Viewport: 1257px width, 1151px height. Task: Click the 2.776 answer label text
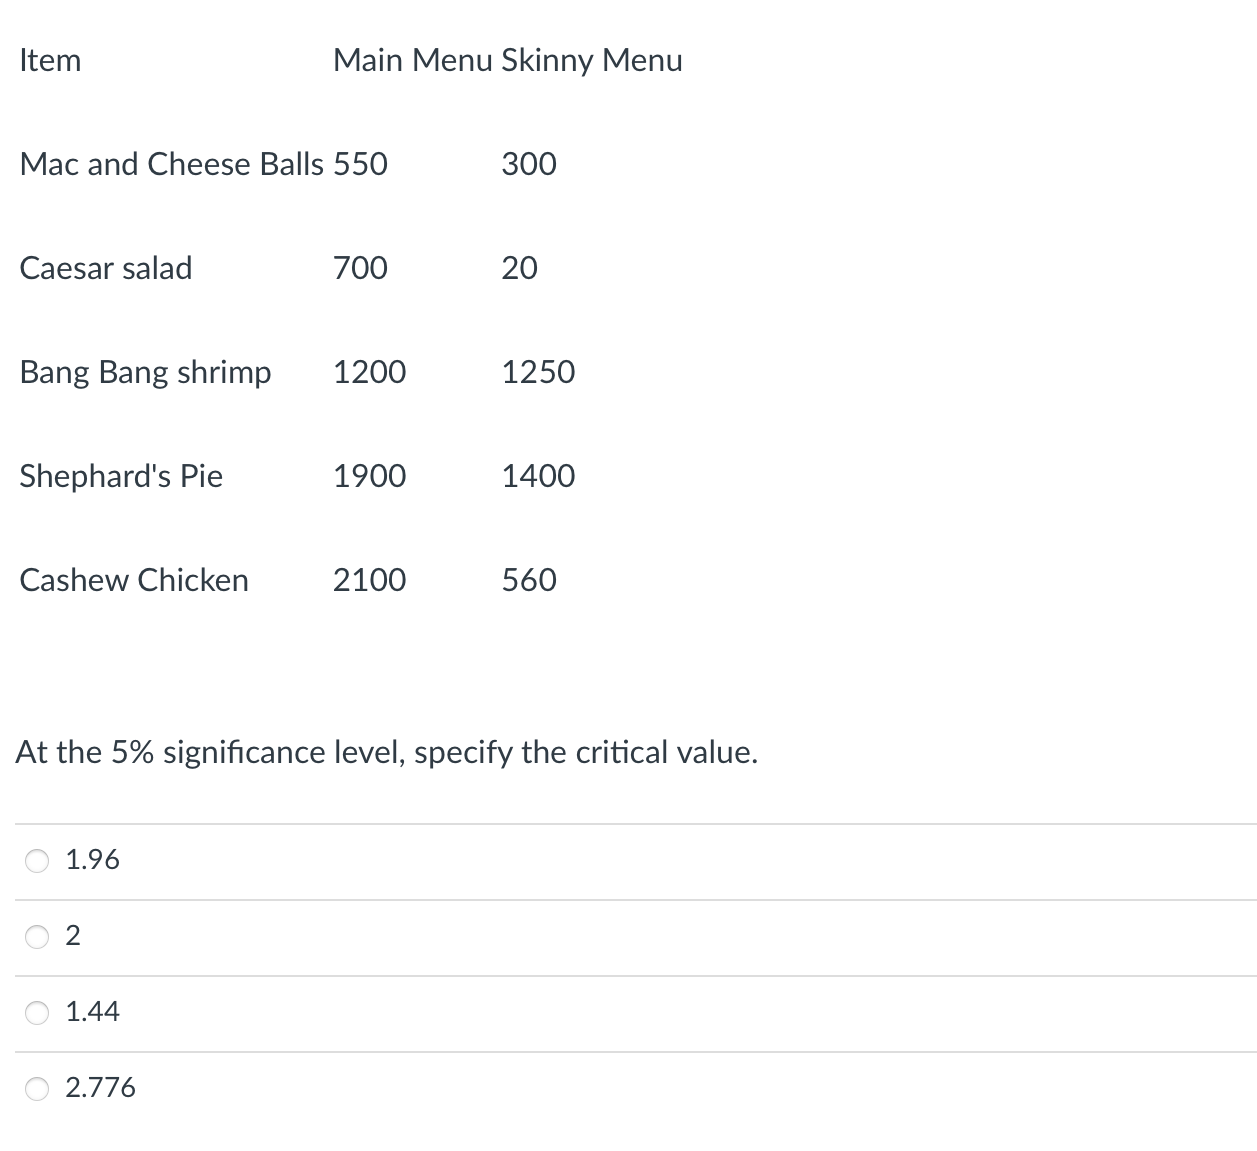point(100,1087)
